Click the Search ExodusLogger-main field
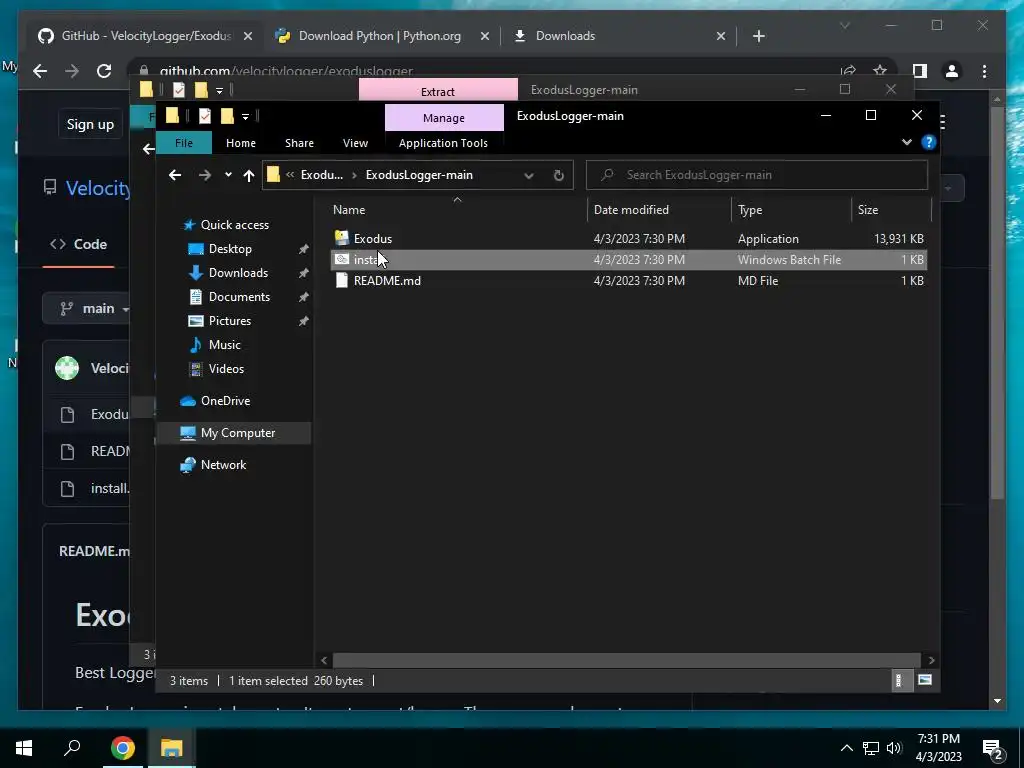Screen dimensions: 1024x768 click(757, 175)
